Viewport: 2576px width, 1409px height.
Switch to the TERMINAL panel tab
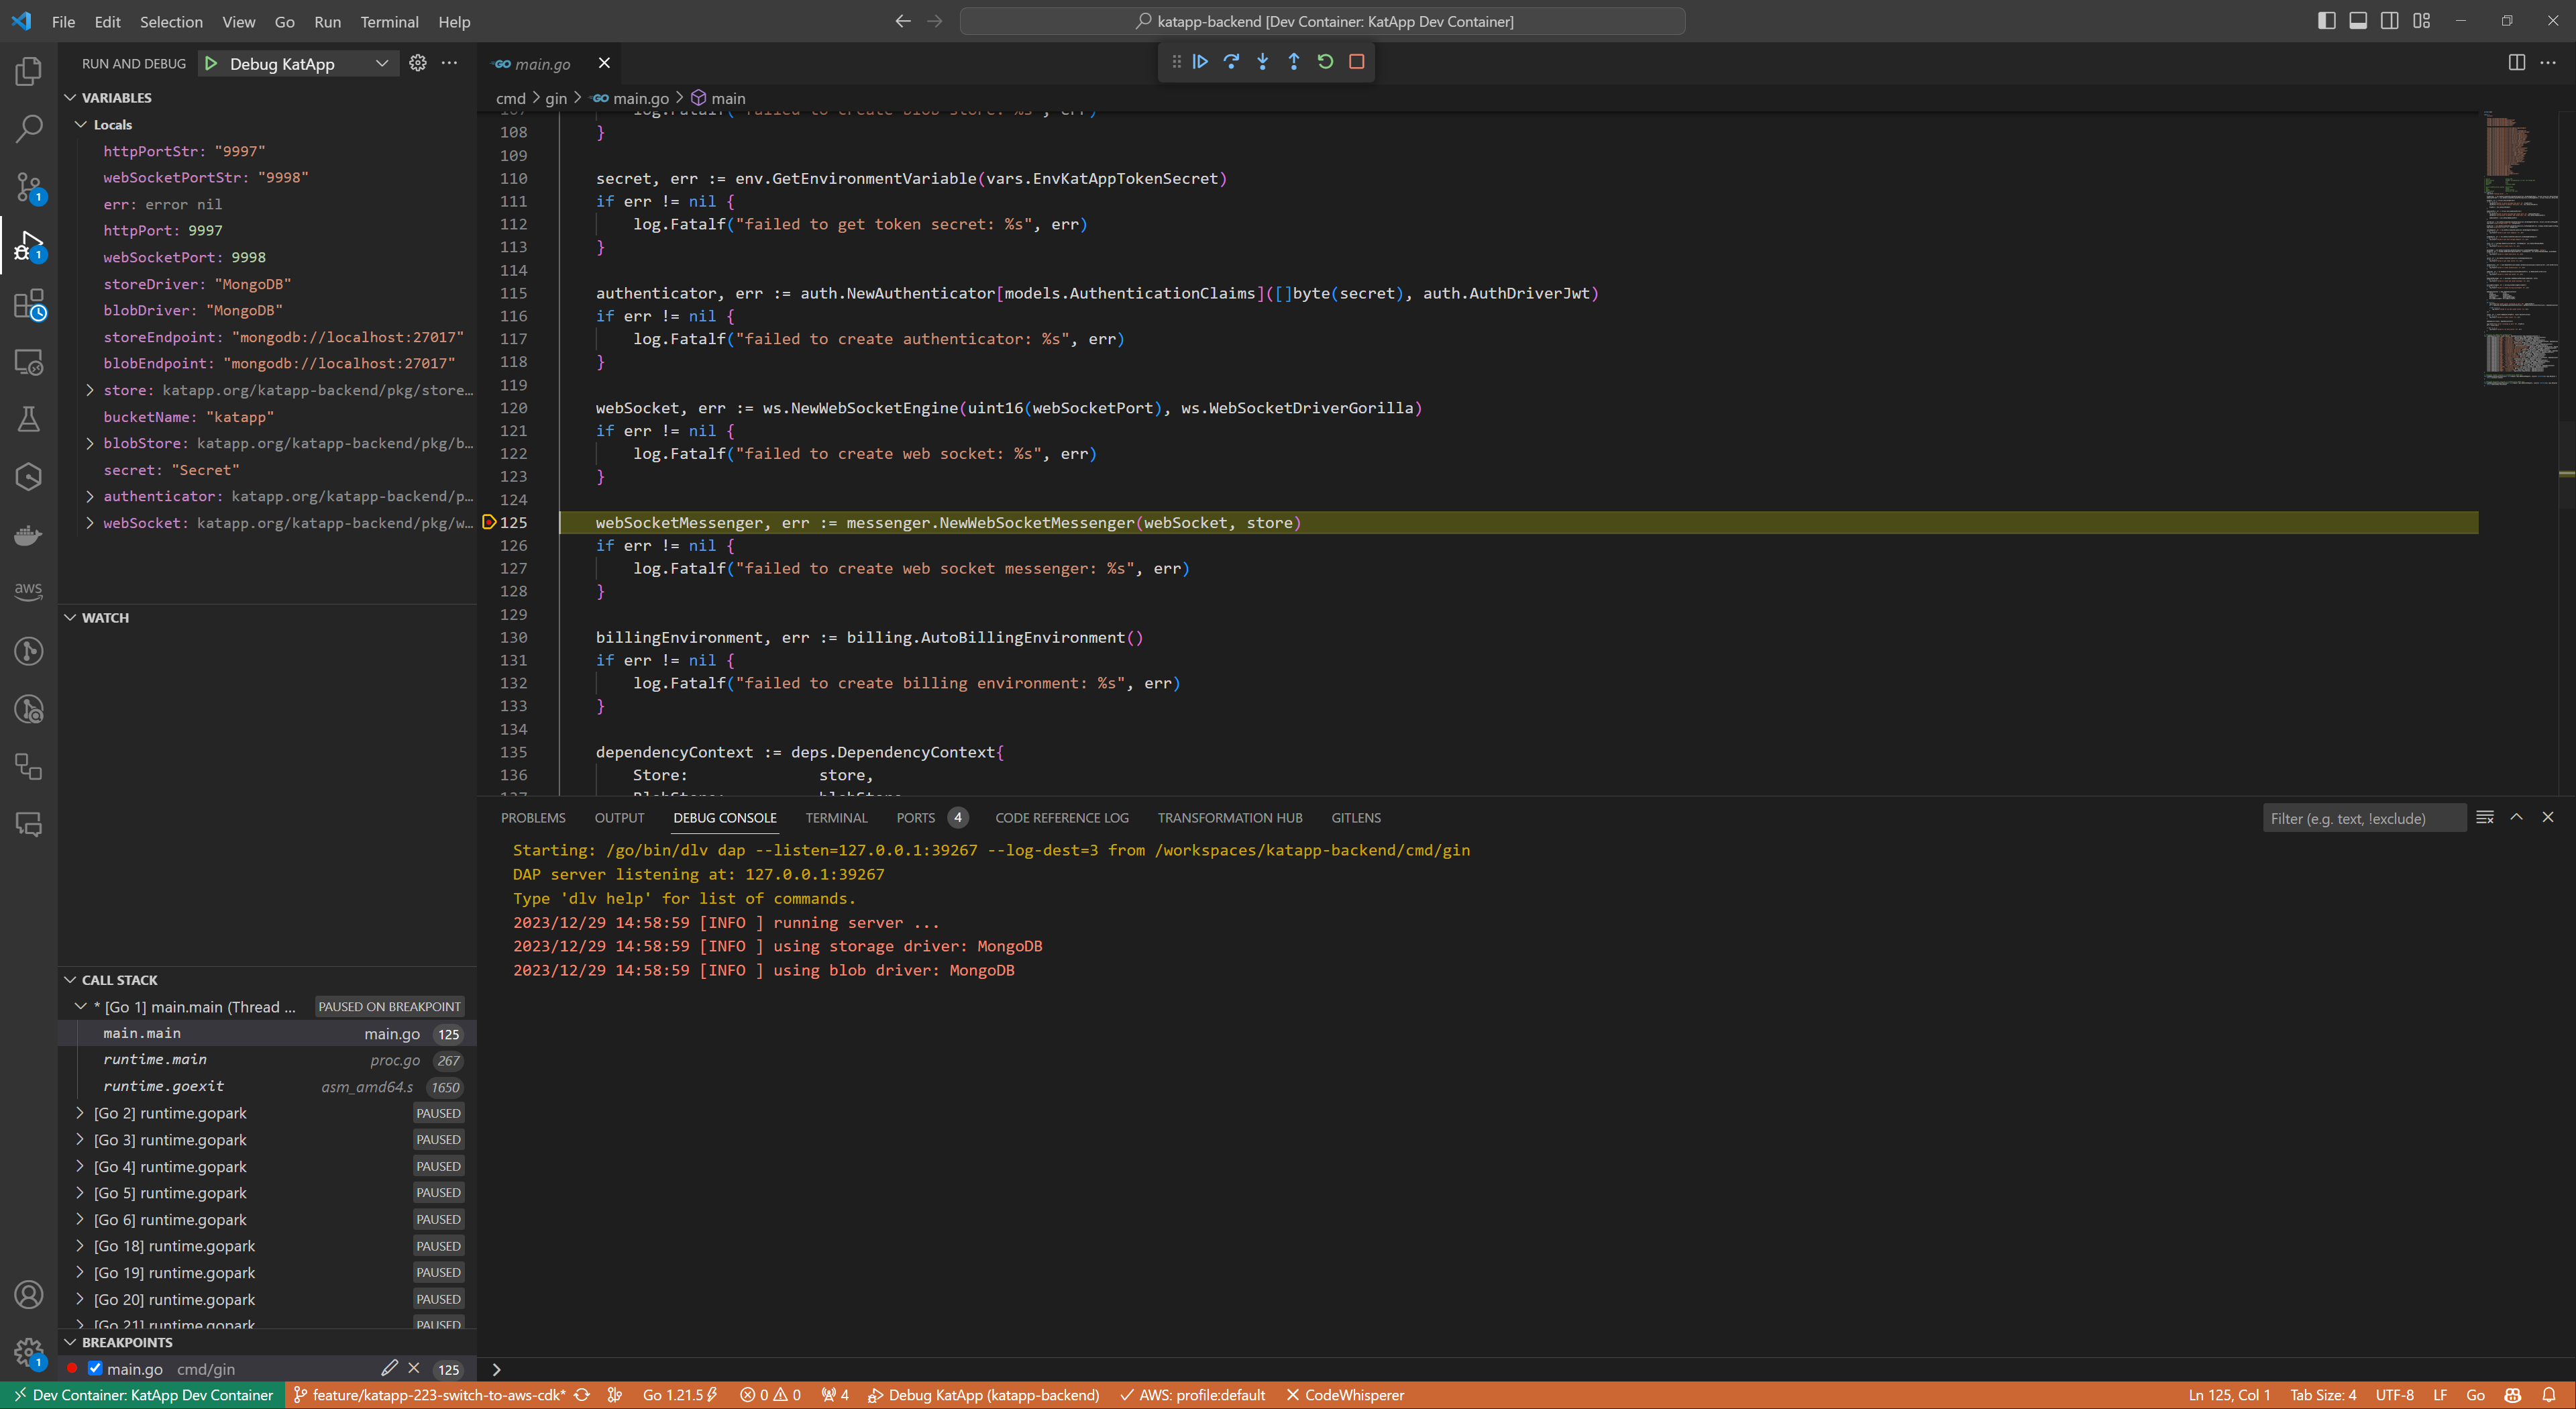point(836,818)
